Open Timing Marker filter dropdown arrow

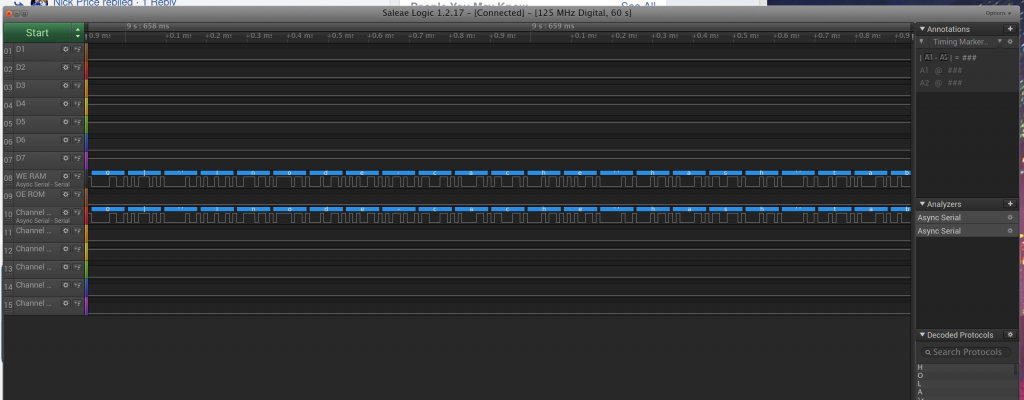[999, 42]
